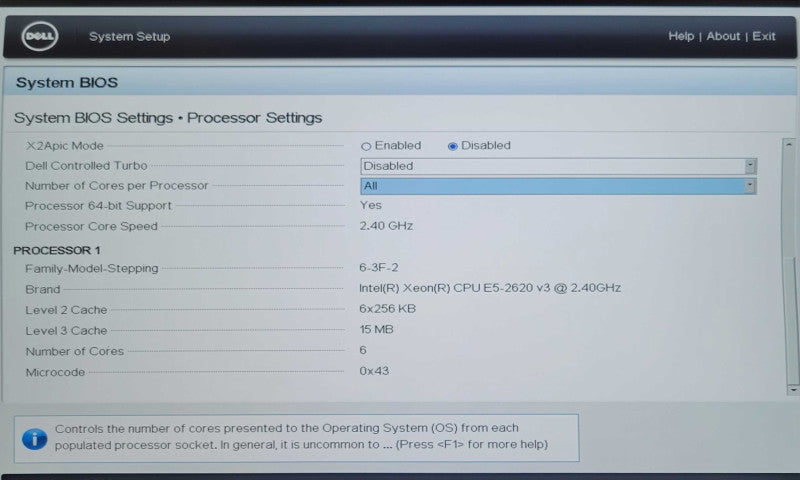The image size is (800, 480).
Task: Click the Yes value for 64-bit support
Action: tap(371, 205)
